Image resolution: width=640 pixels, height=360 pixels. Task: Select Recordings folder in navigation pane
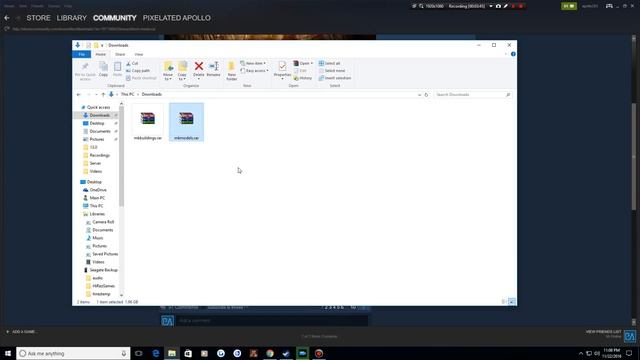99,156
